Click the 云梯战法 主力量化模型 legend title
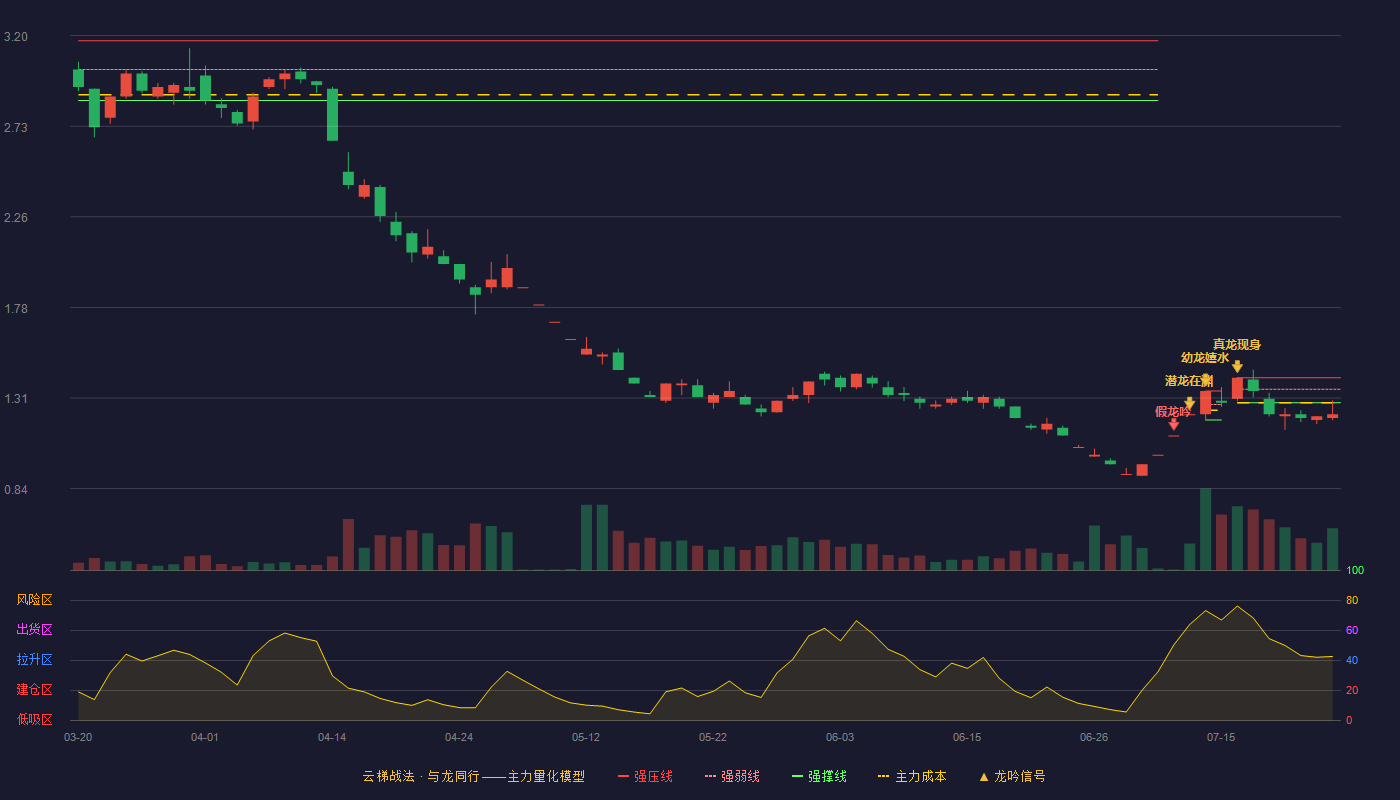 [474, 776]
